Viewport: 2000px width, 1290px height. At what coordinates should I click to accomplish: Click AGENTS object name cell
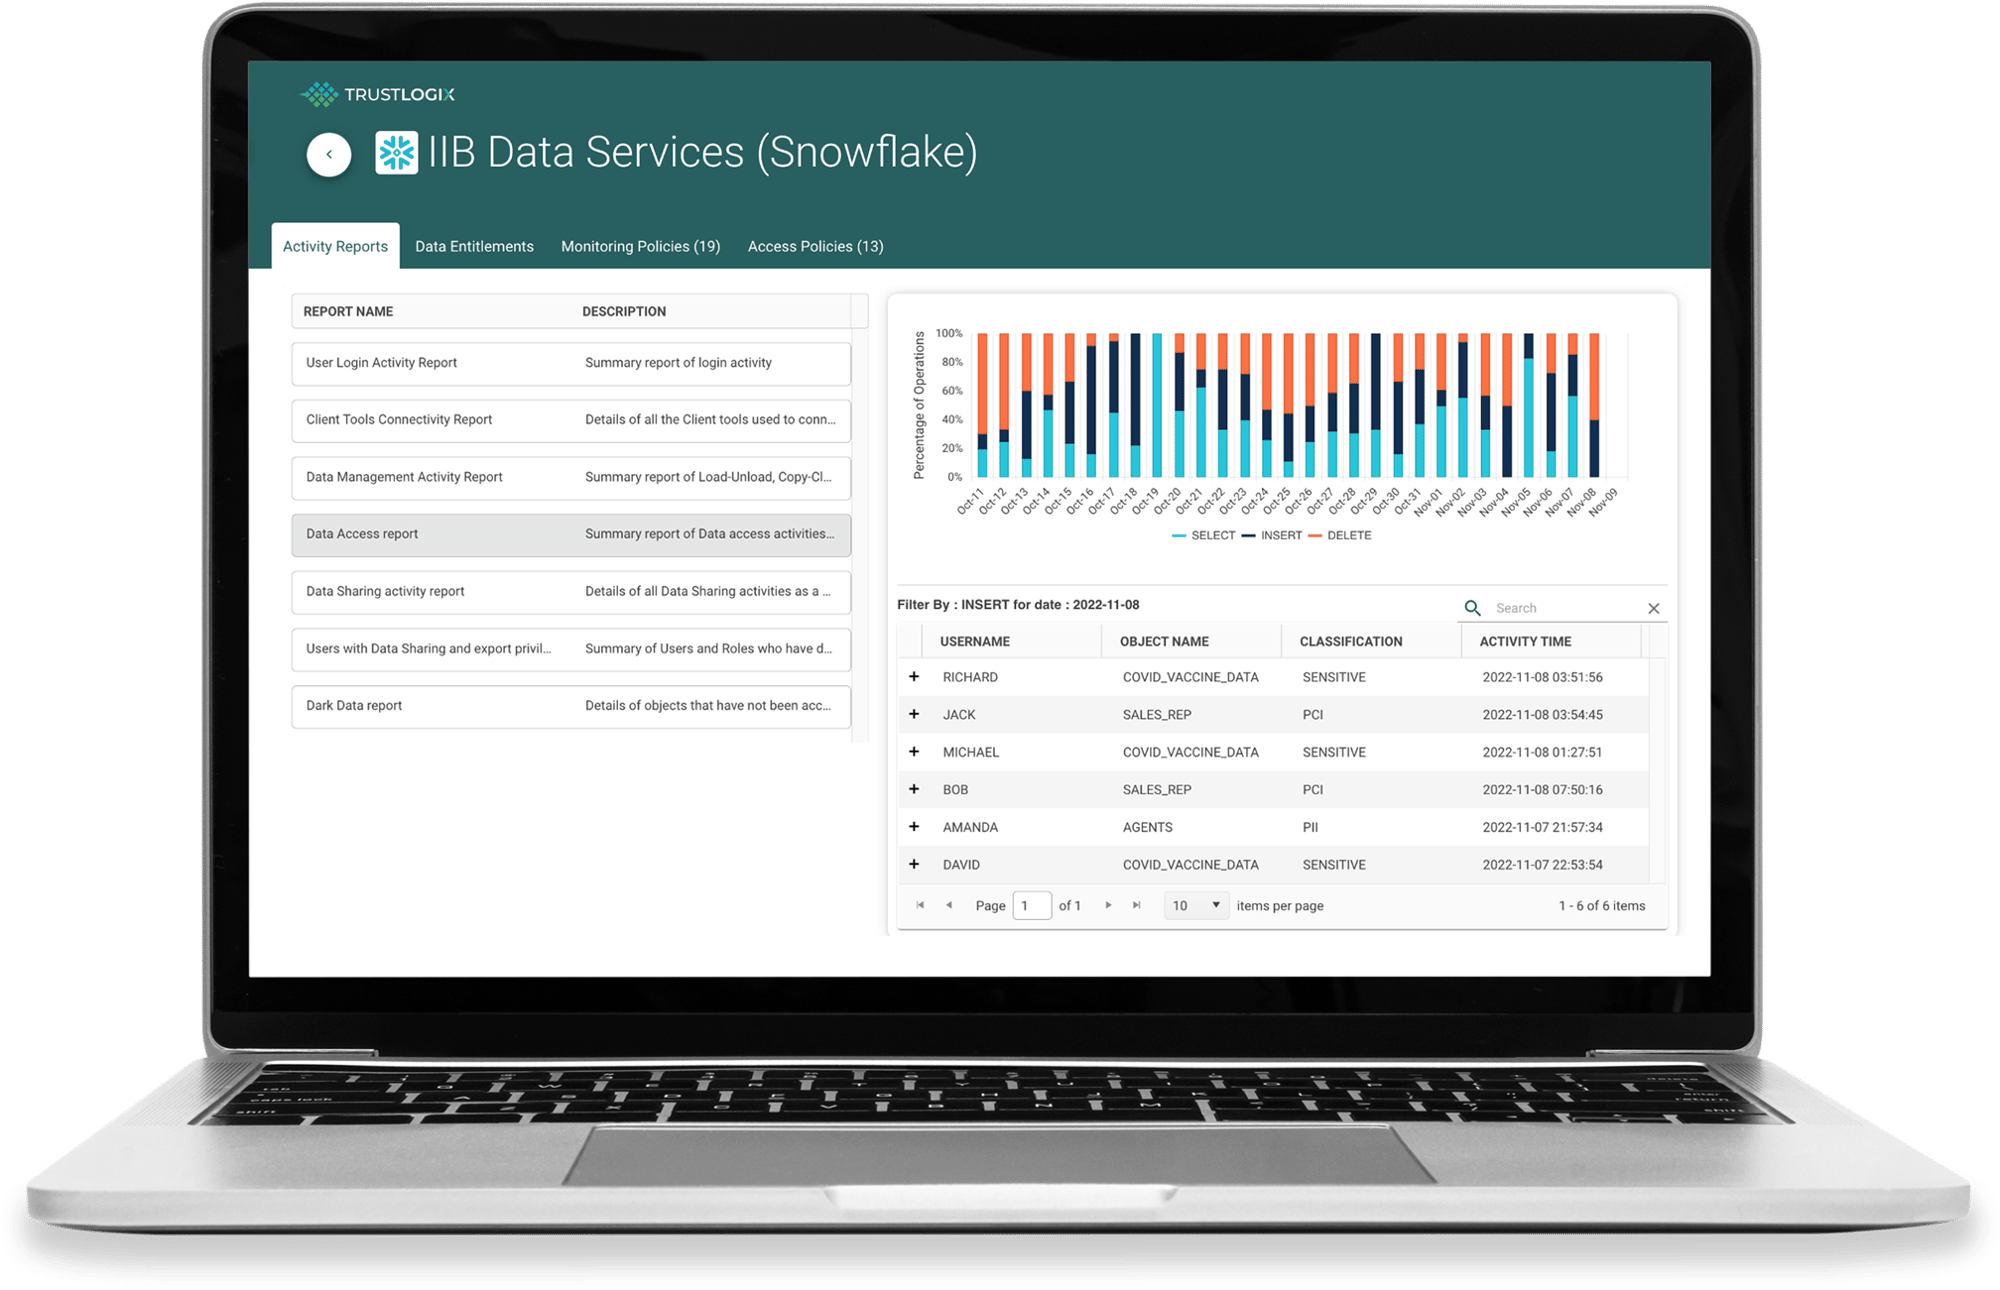click(x=1147, y=827)
